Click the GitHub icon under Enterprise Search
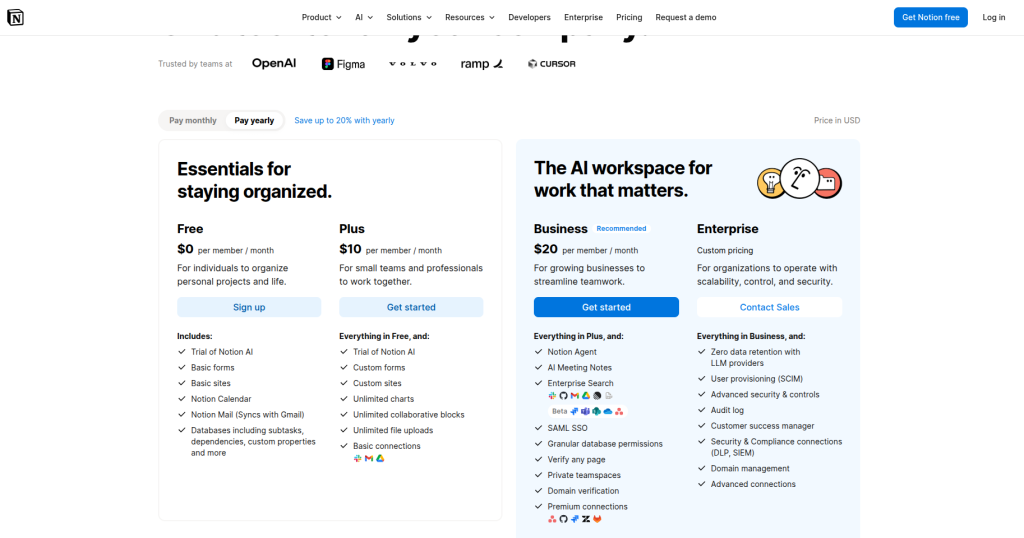1024x538 pixels. [564, 396]
